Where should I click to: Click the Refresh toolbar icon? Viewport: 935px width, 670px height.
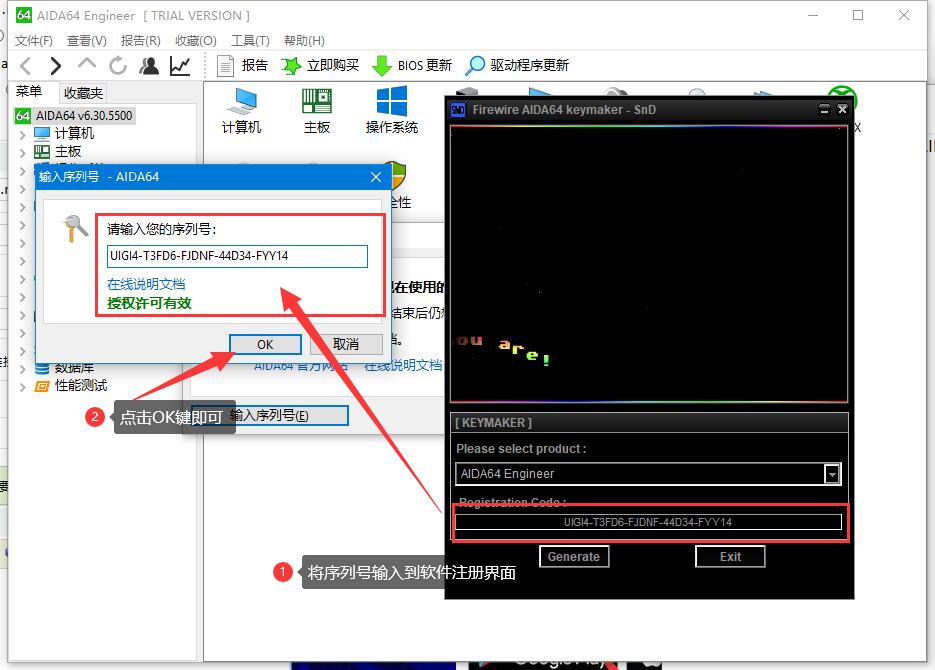coord(118,66)
